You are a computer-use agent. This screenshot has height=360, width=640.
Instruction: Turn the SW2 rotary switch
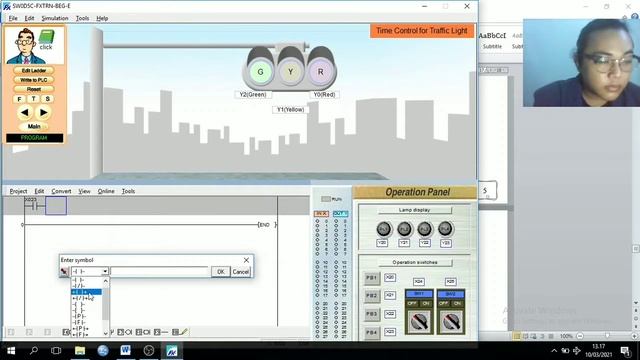pos(451,322)
